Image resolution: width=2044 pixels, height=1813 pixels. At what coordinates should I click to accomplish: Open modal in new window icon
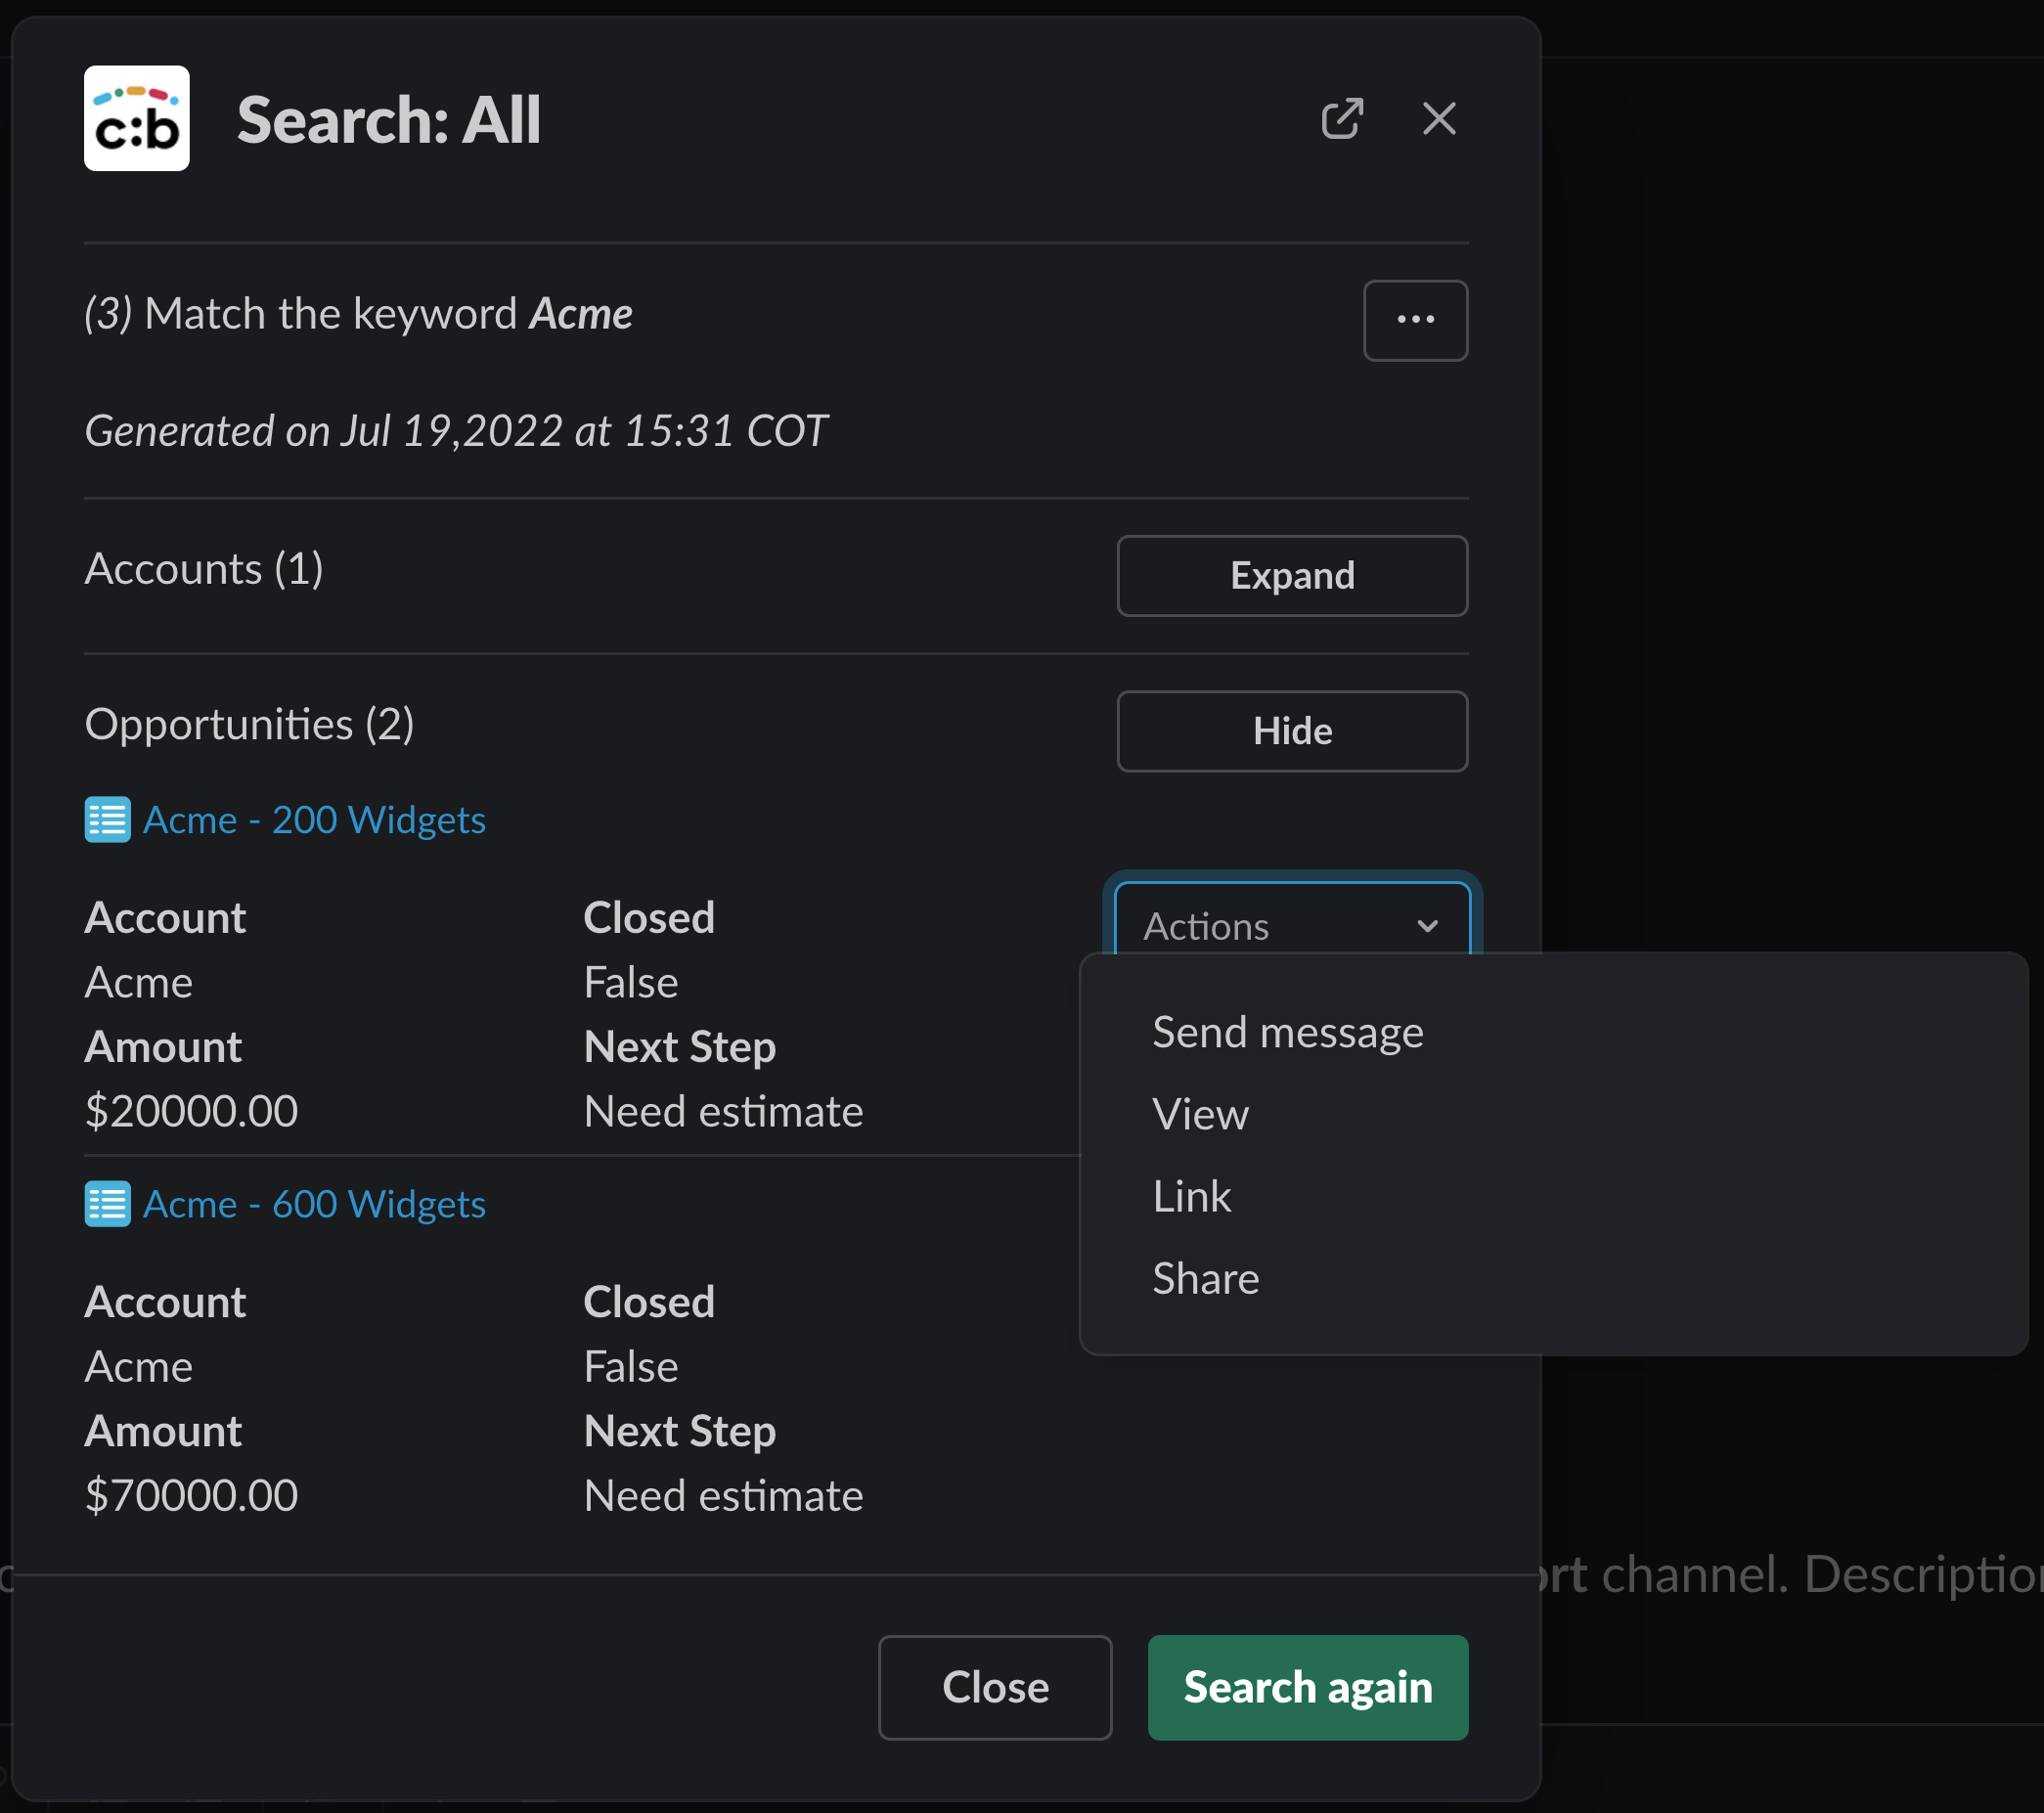click(x=1341, y=119)
